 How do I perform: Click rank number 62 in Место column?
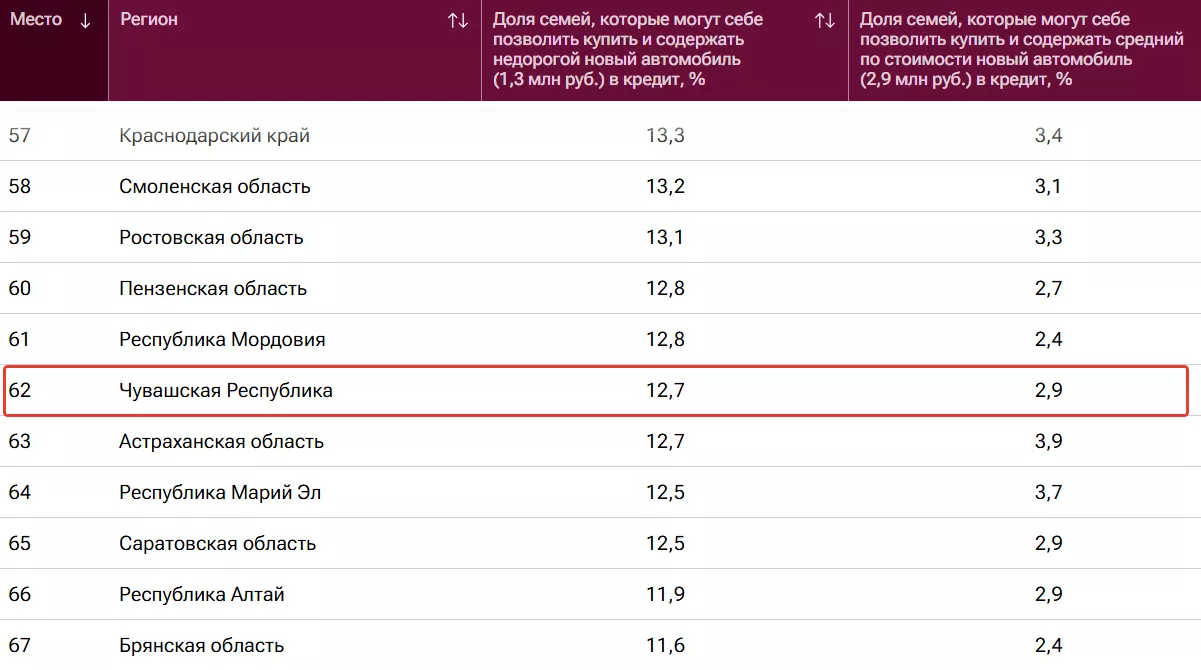tap(20, 391)
